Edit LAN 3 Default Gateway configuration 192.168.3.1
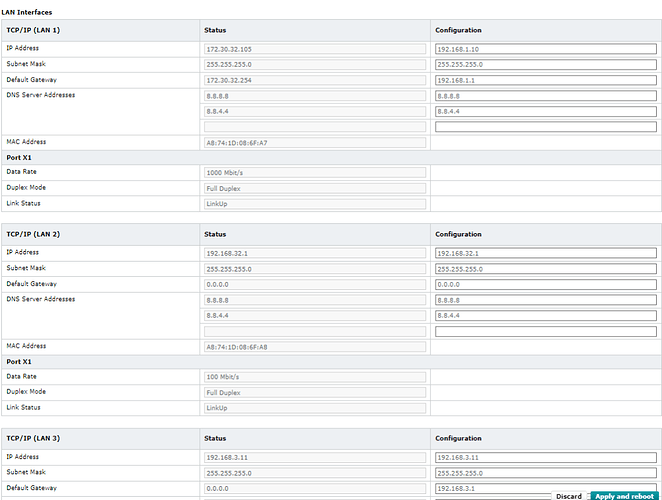This screenshot has height=500, width=662. click(545, 489)
